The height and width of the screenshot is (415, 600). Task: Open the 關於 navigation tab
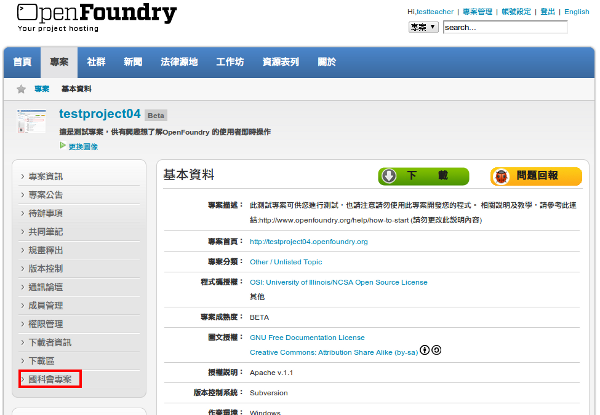coord(326,62)
